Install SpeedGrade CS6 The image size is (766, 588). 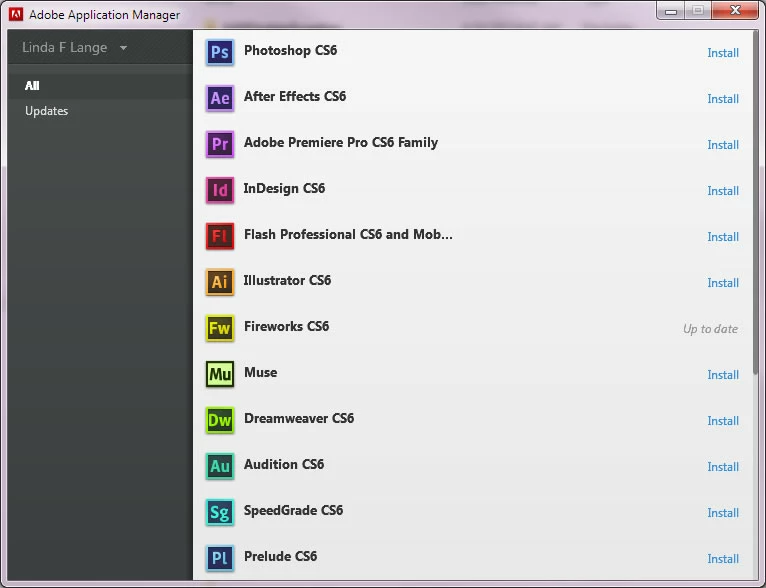(723, 512)
